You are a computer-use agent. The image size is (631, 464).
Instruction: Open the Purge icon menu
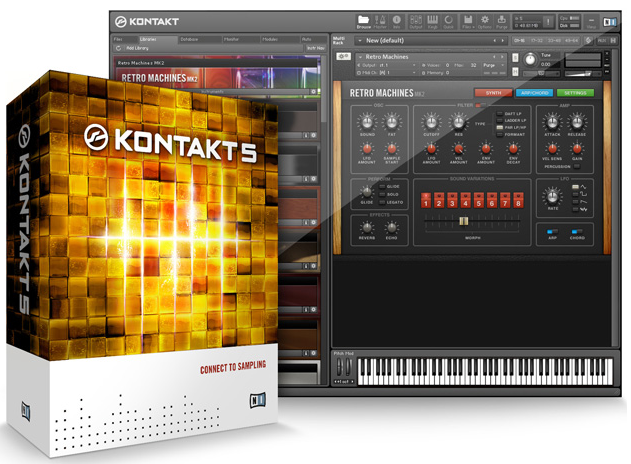(x=501, y=20)
